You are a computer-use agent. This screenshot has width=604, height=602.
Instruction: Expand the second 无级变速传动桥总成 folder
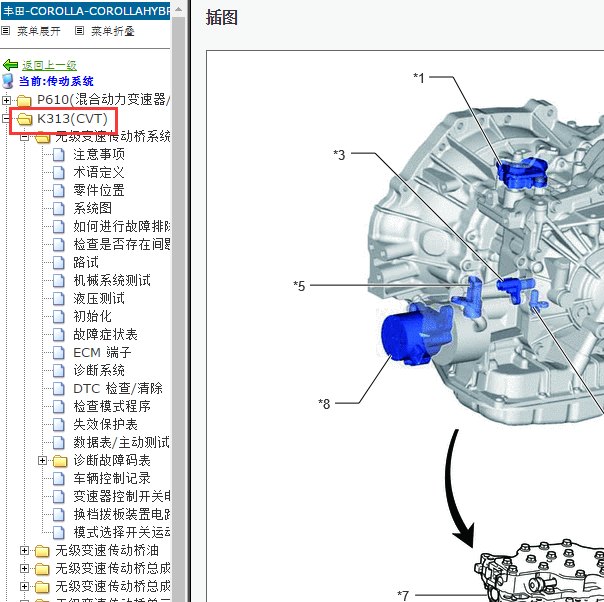(x=24, y=587)
